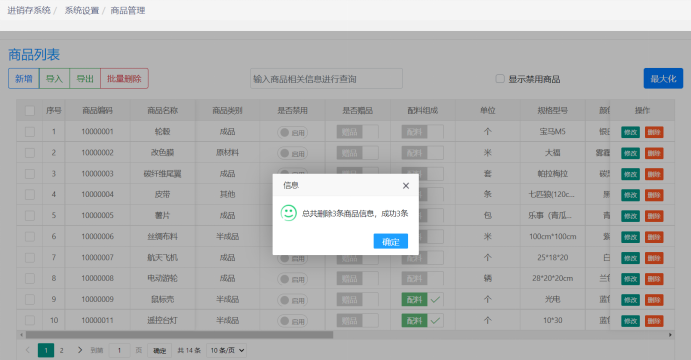Check the row checkbox for 丝绸布料
This screenshot has width=691, height=360.
click(x=30, y=237)
